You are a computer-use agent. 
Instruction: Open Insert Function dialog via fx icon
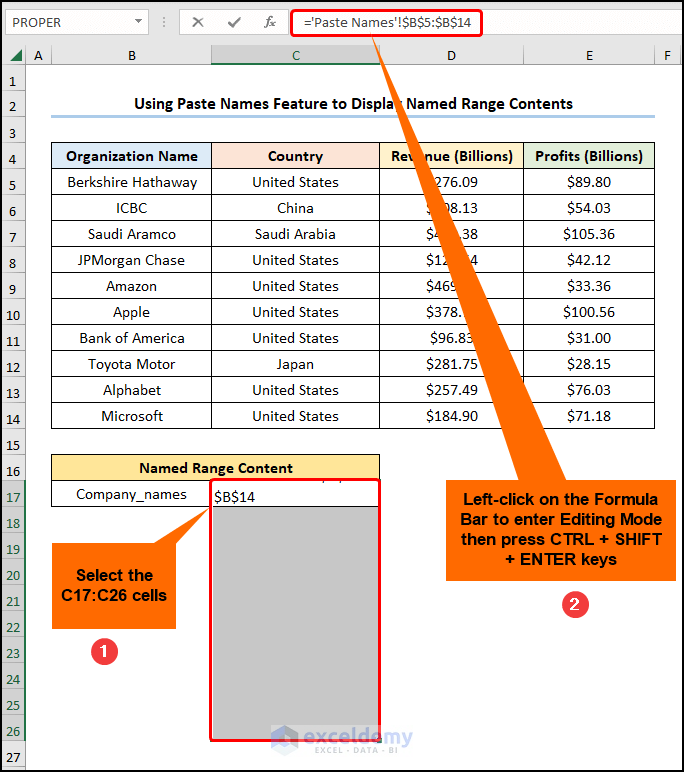point(269,22)
